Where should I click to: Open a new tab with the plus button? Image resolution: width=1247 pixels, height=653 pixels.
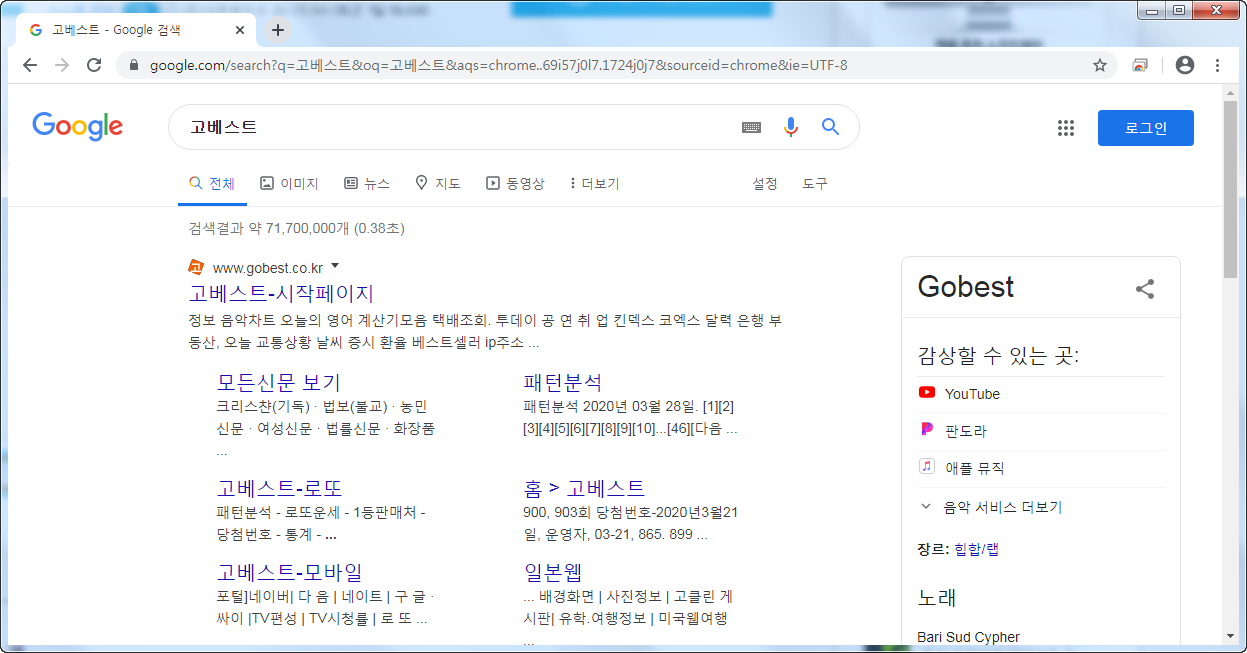[278, 30]
